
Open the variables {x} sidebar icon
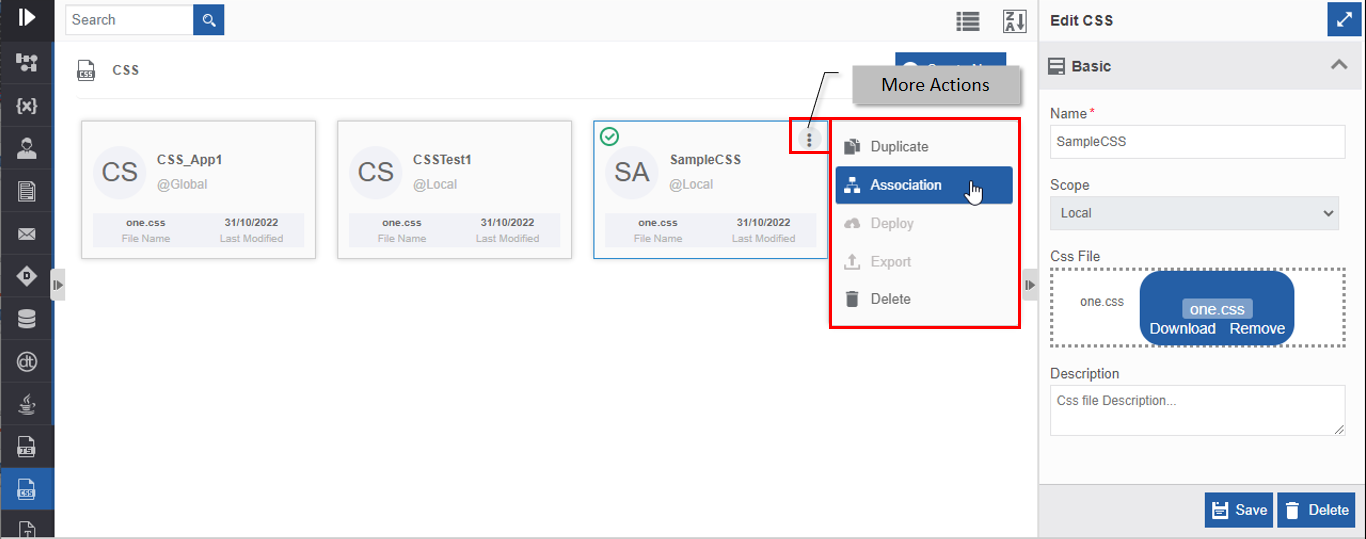(x=27, y=106)
